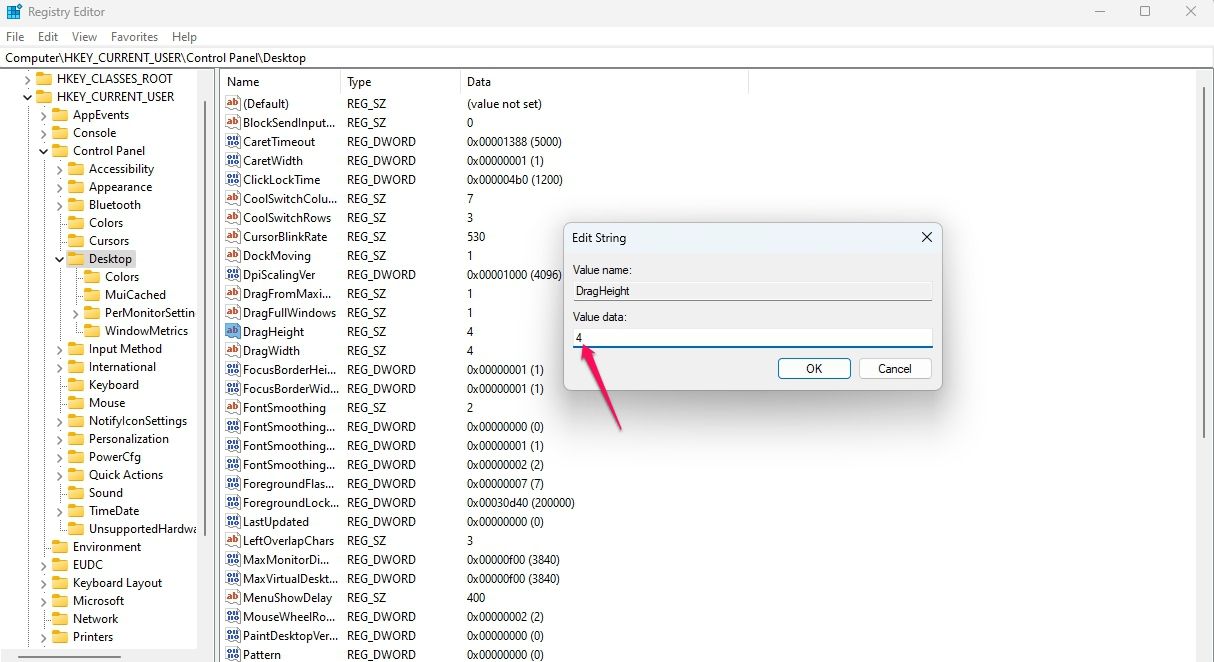The width and height of the screenshot is (1214, 662).
Task: Select the WindowMetrics folder icon
Action: pos(92,331)
